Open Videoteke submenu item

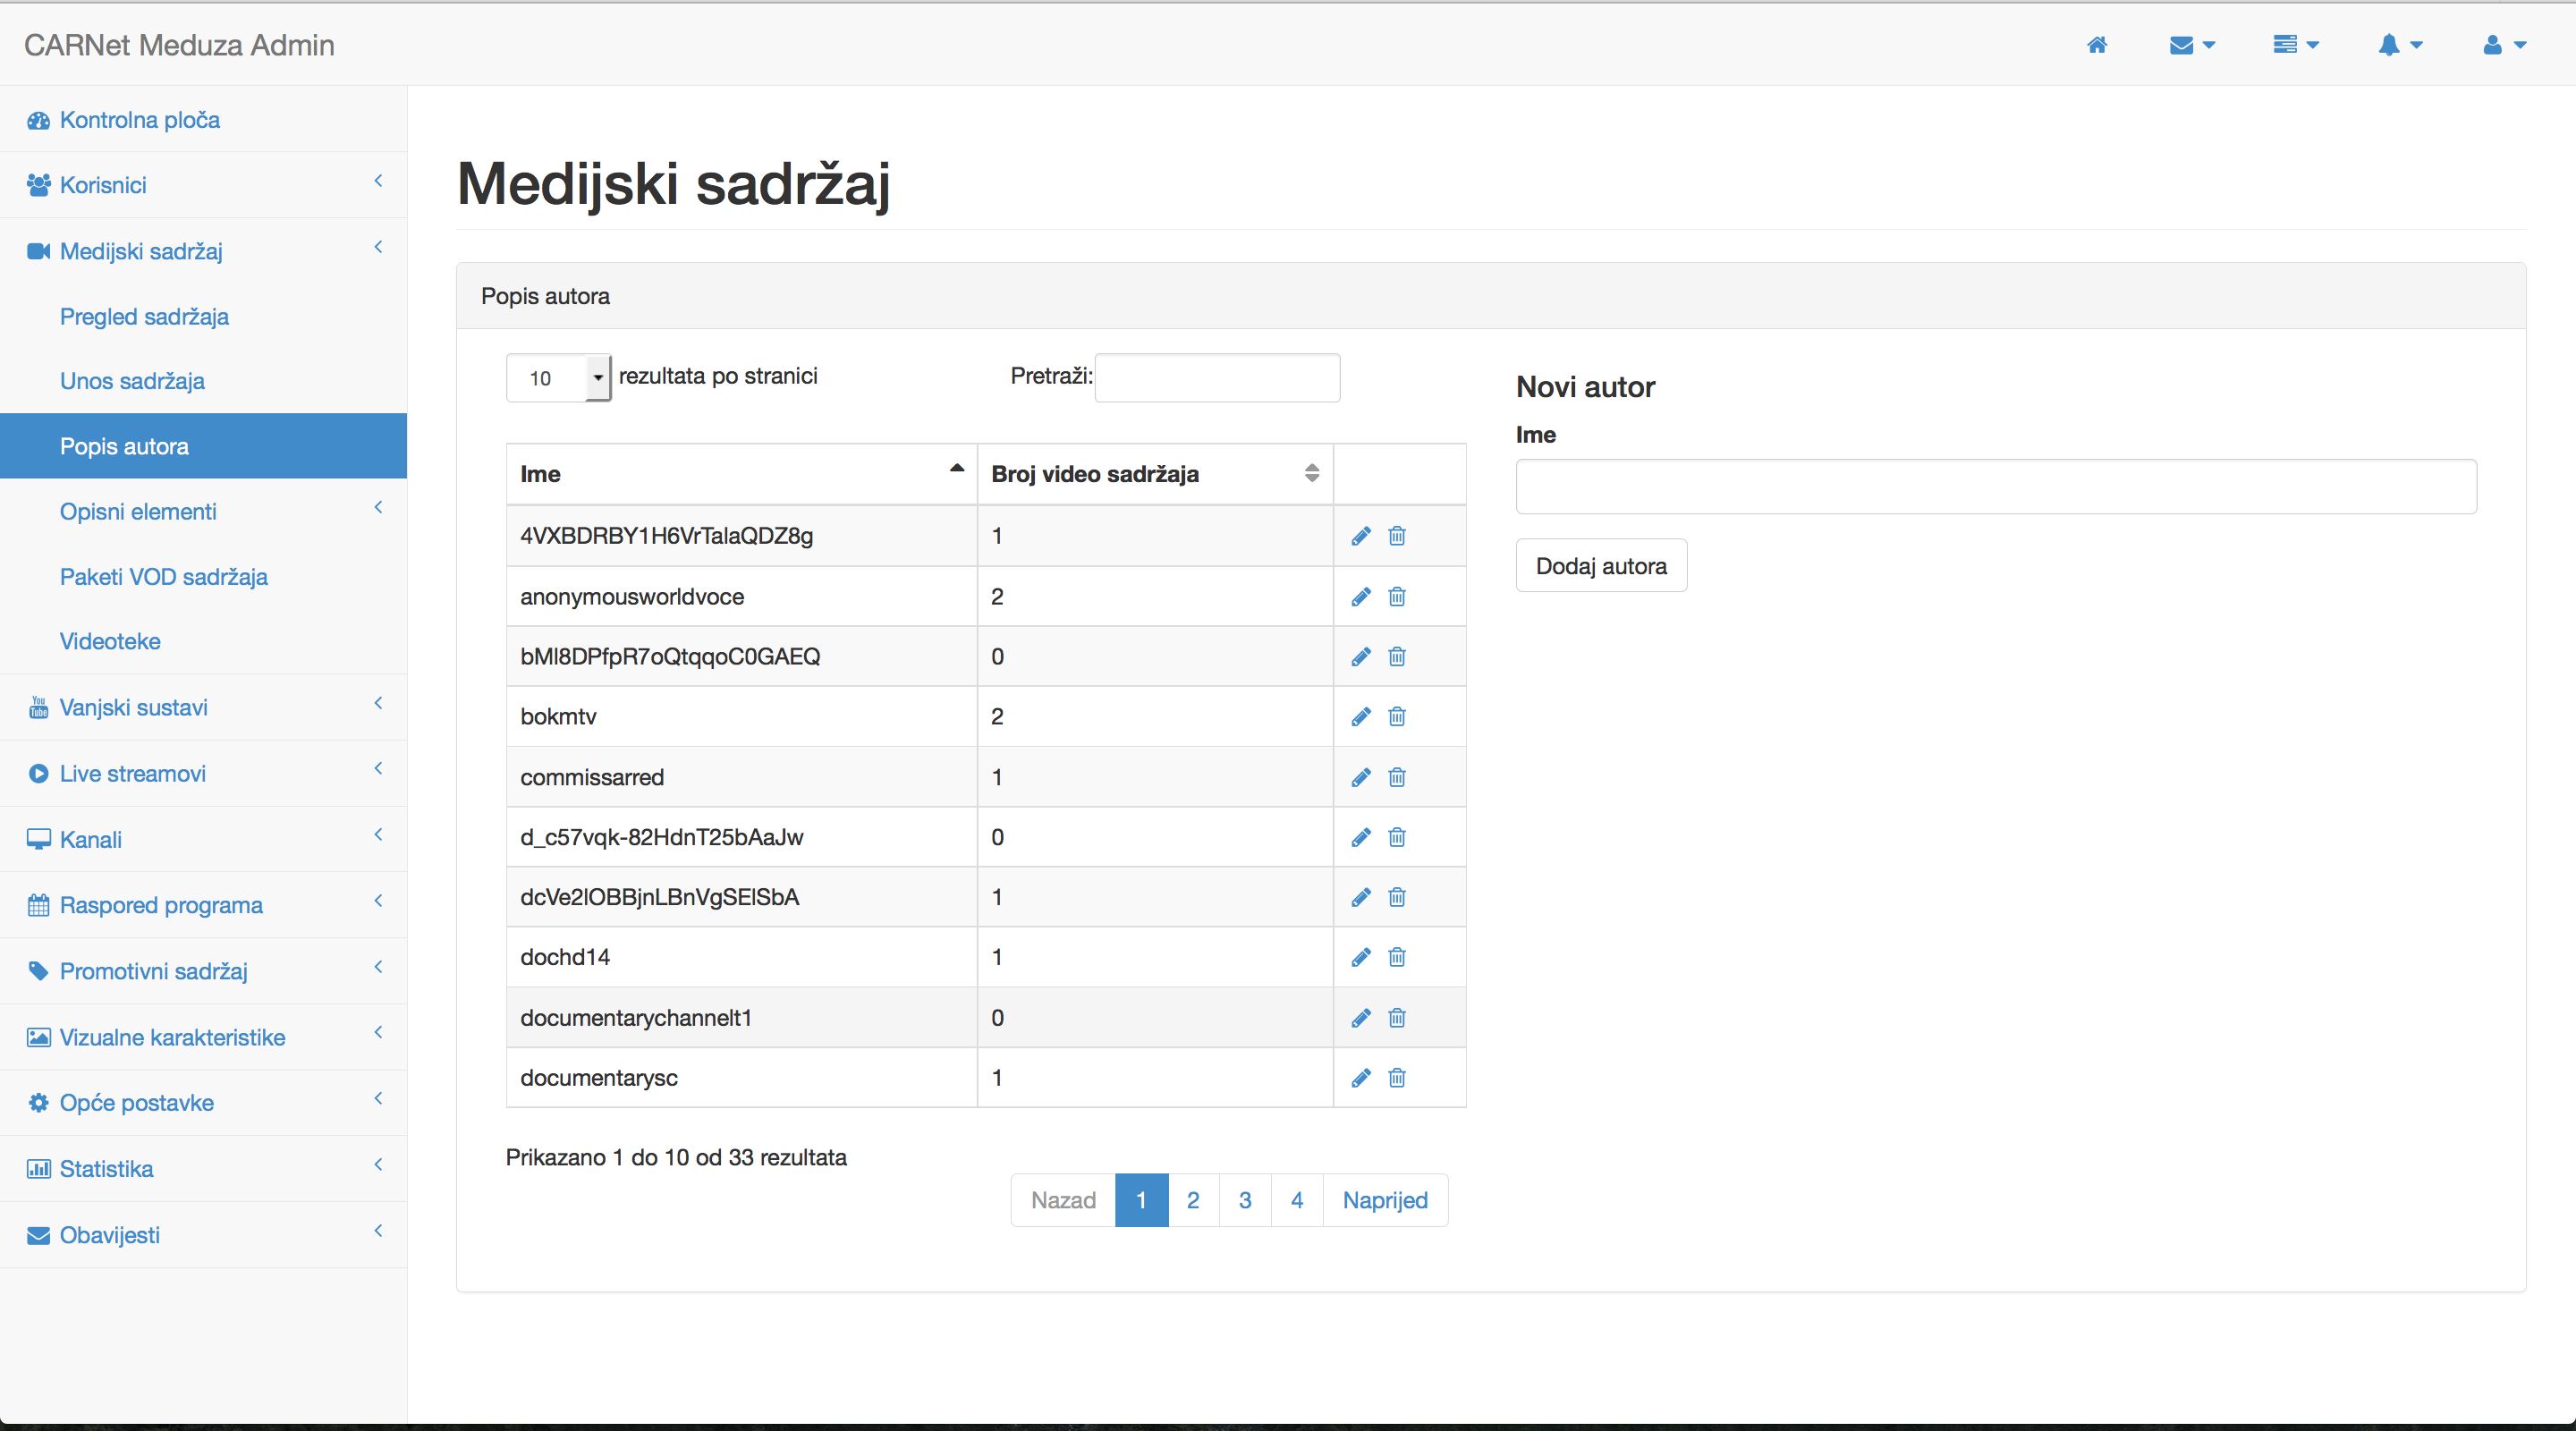click(x=203, y=641)
